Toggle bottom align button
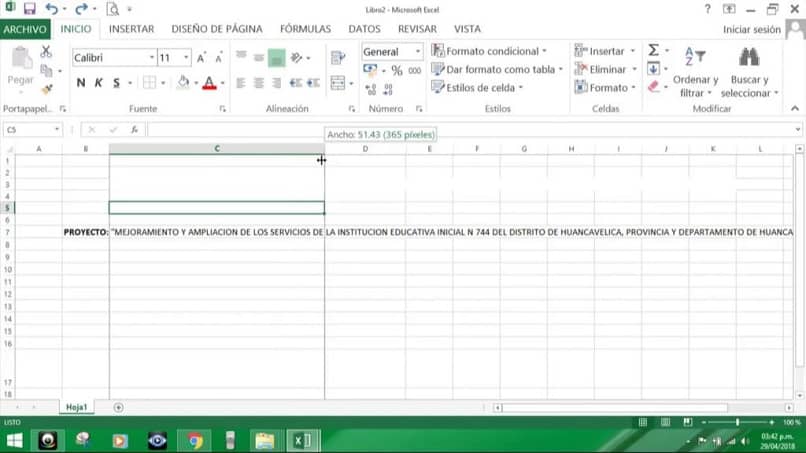 click(x=277, y=58)
